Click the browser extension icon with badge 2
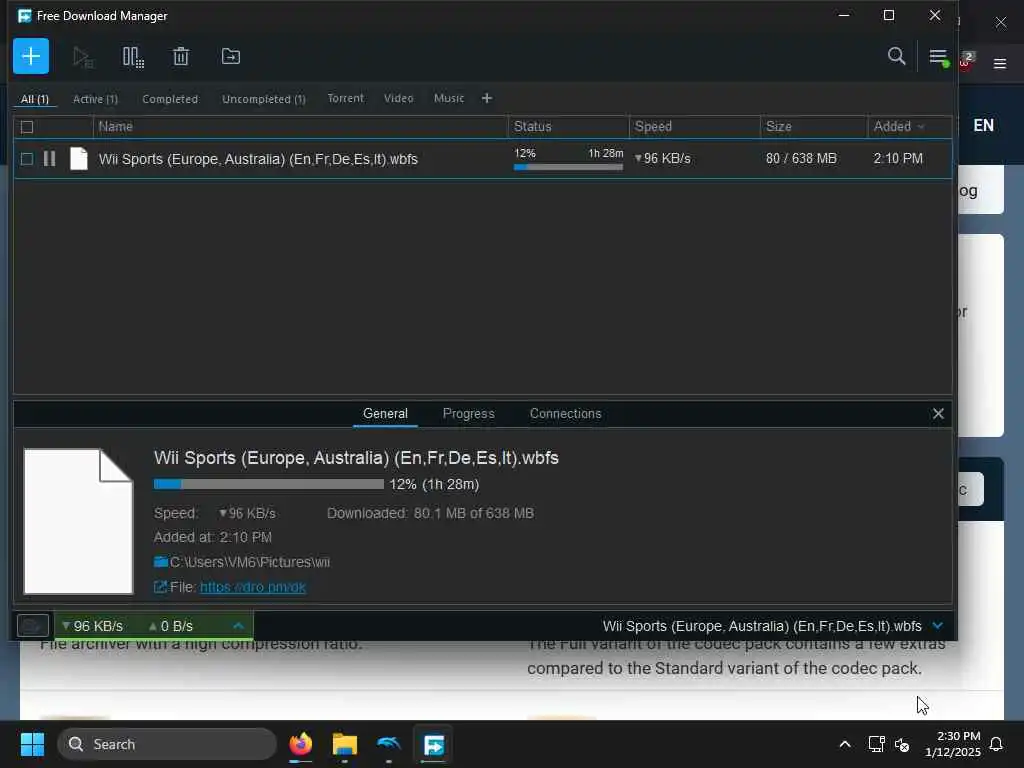Image resolution: width=1024 pixels, height=768 pixels. point(967,60)
